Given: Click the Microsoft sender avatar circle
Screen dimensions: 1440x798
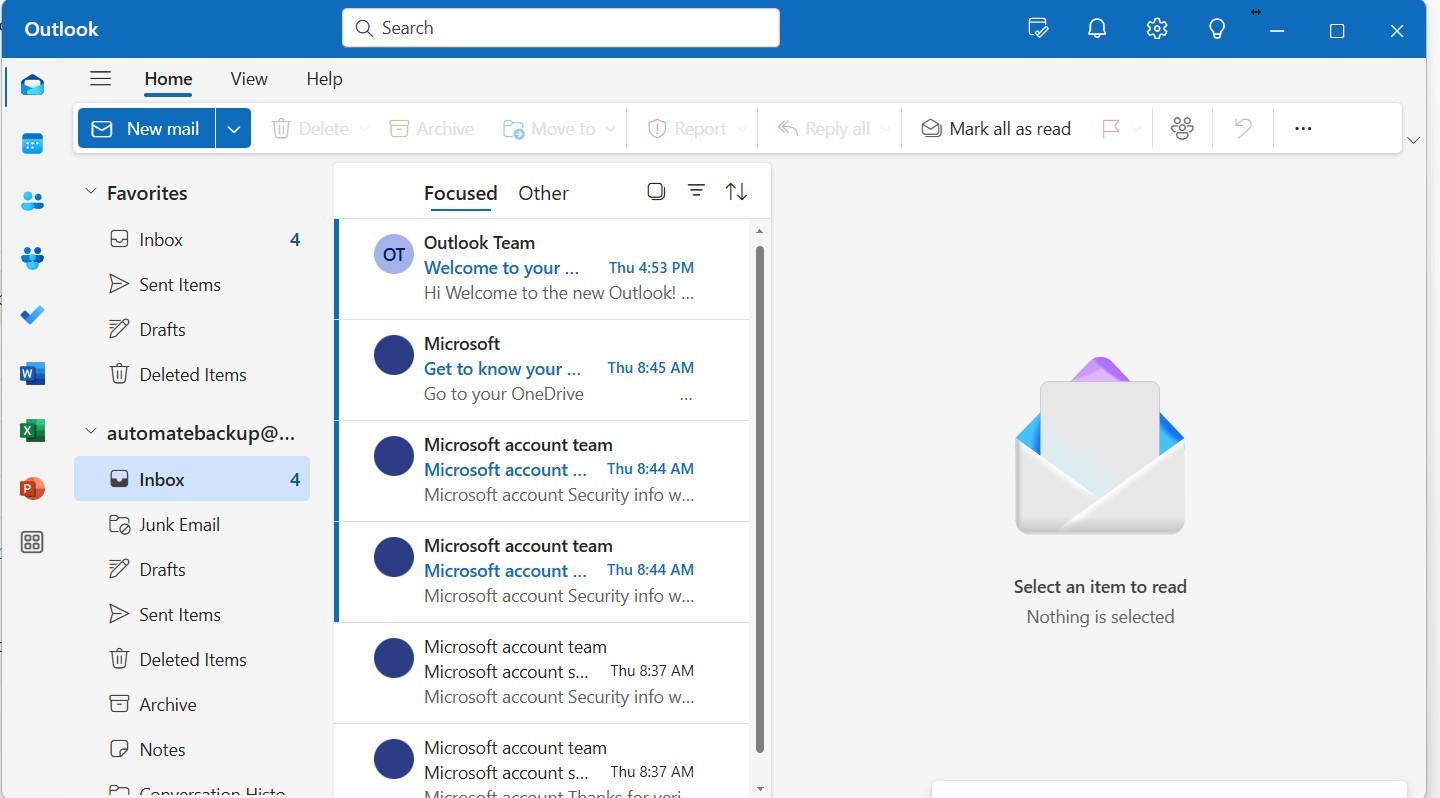Looking at the screenshot, I should pyautogui.click(x=394, y=355).
